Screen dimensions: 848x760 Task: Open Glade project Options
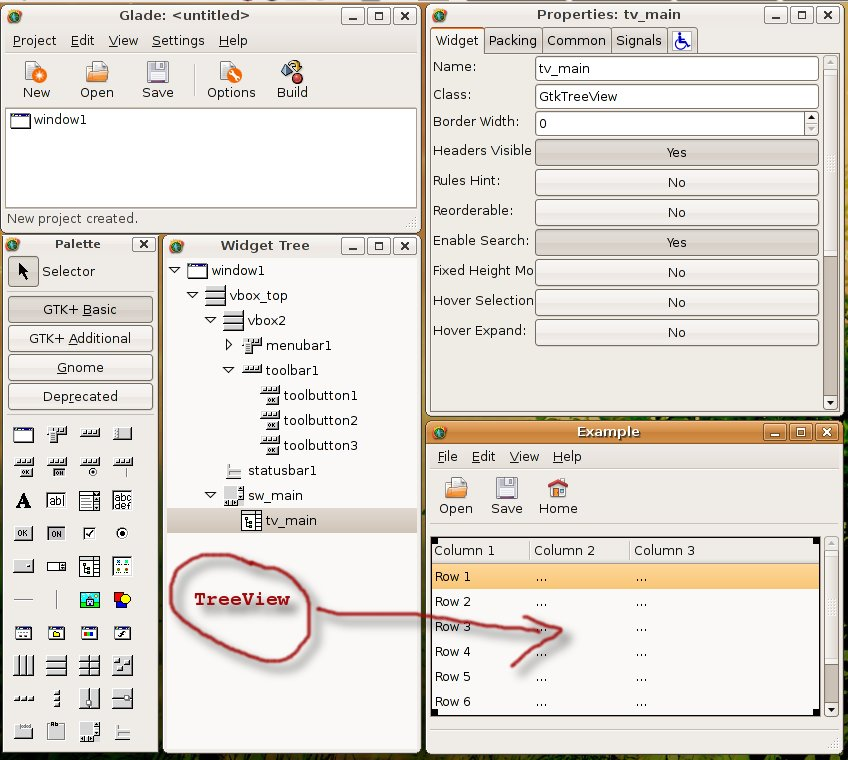[231, 80]
